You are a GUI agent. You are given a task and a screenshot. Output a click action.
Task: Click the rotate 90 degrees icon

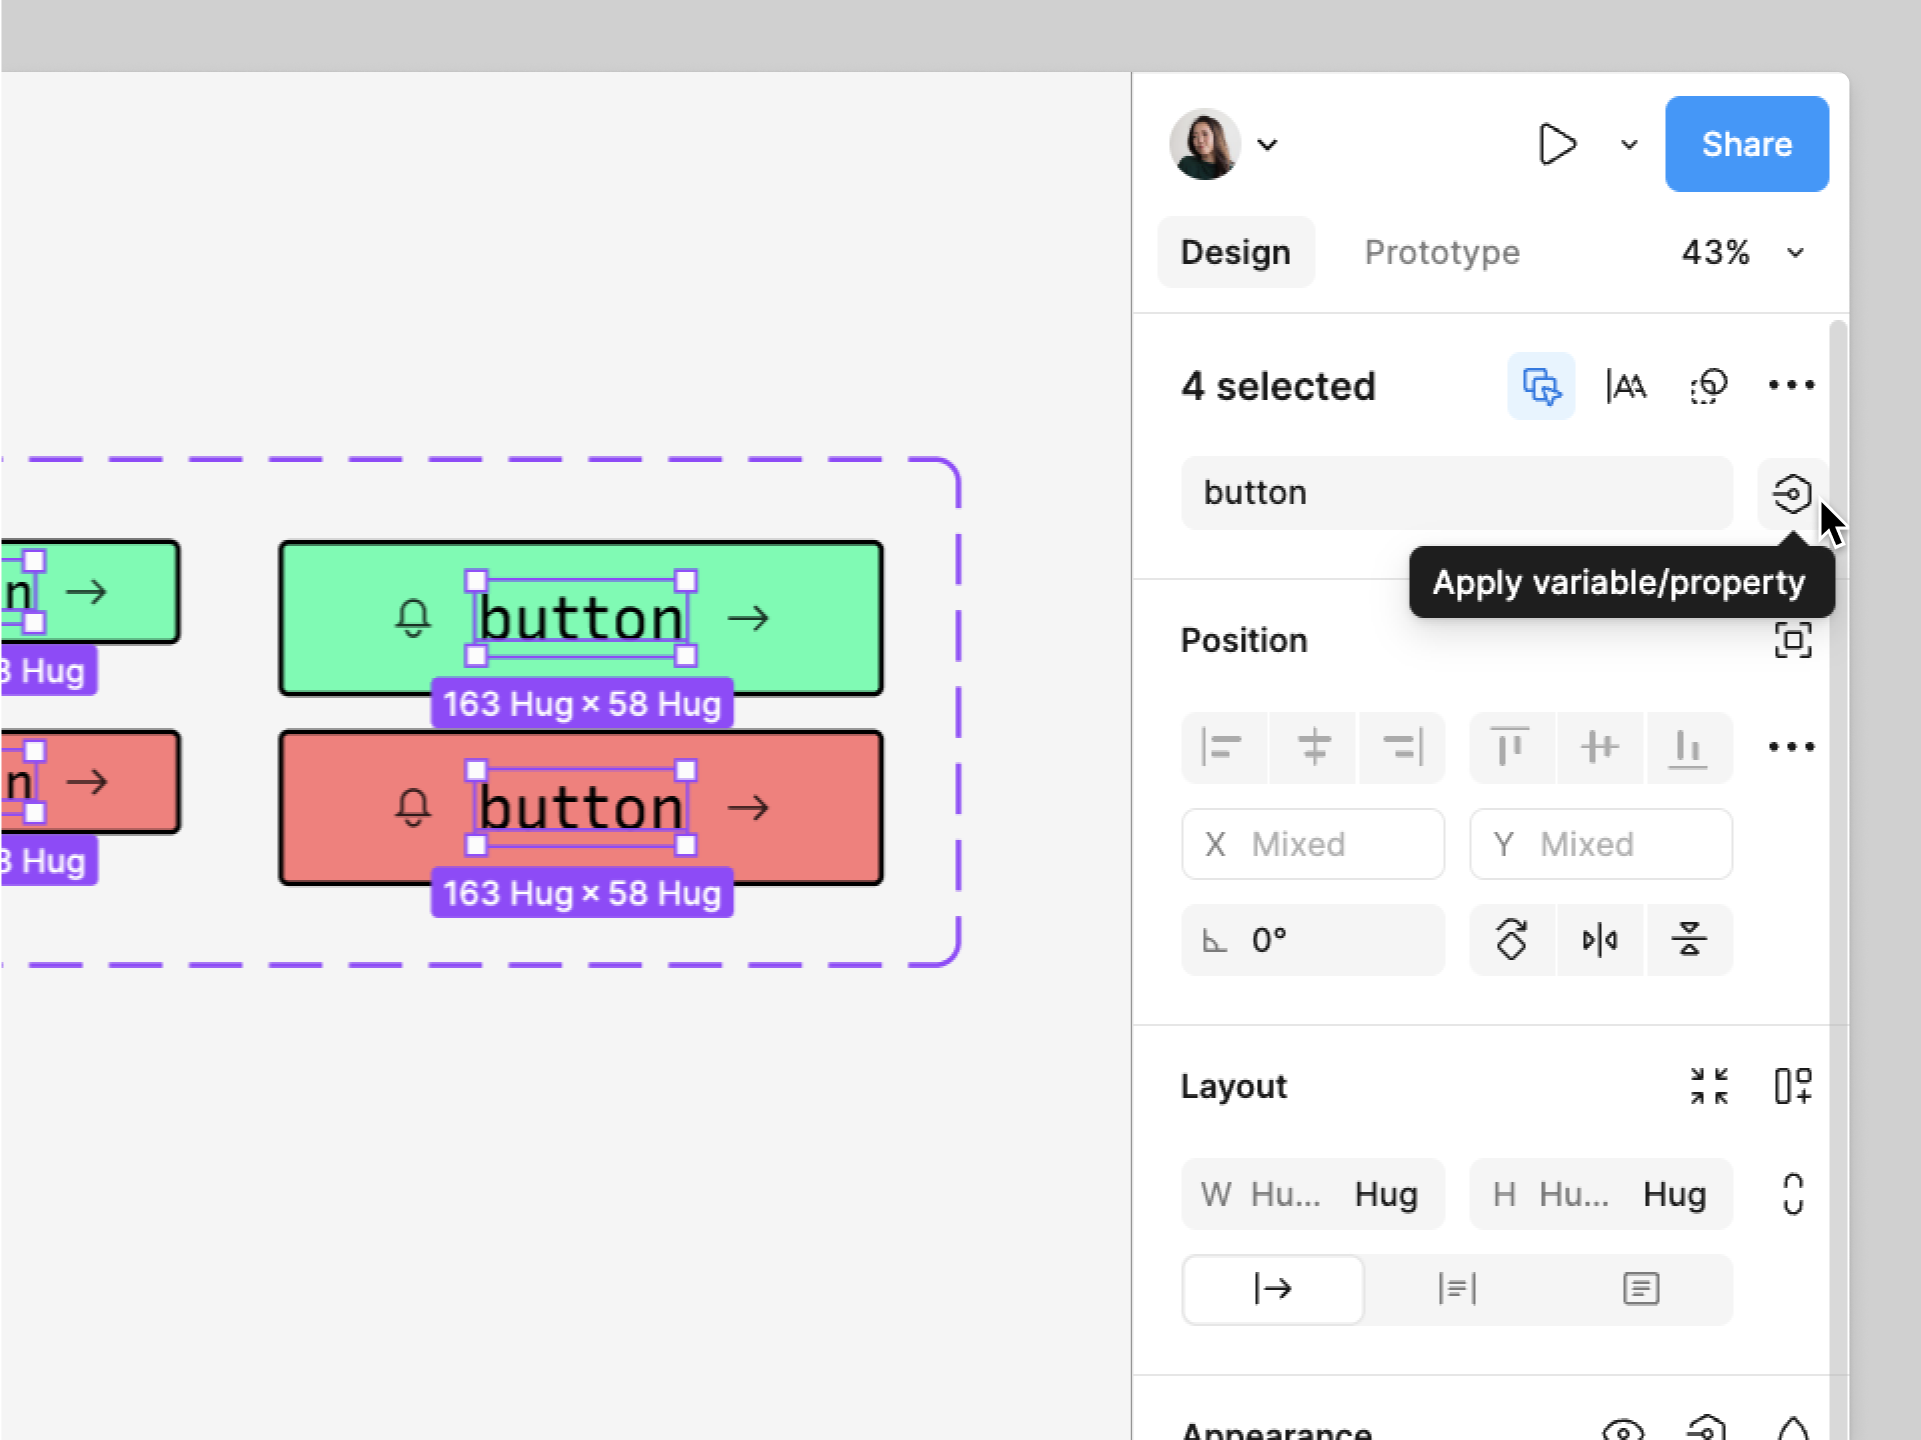[1511, 940]
